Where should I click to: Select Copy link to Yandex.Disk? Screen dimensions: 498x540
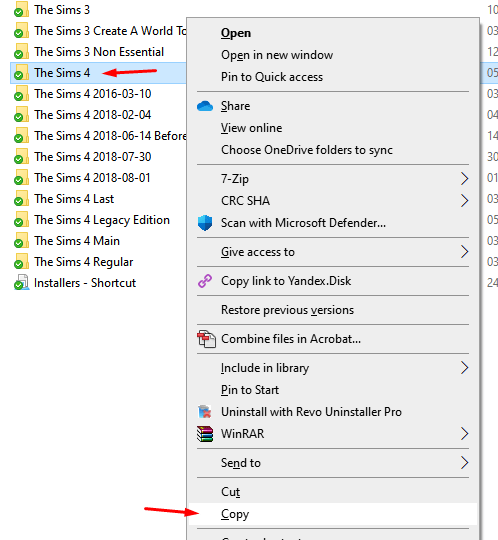pyautogui.click(x=333, y=281)
